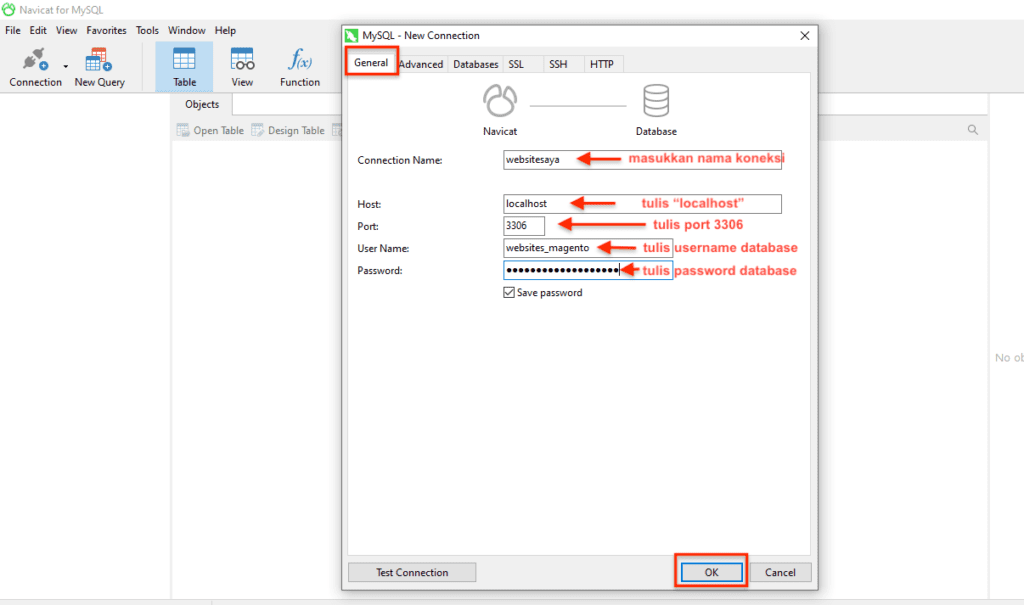Click the Test Connection button

tap(411, 572)
